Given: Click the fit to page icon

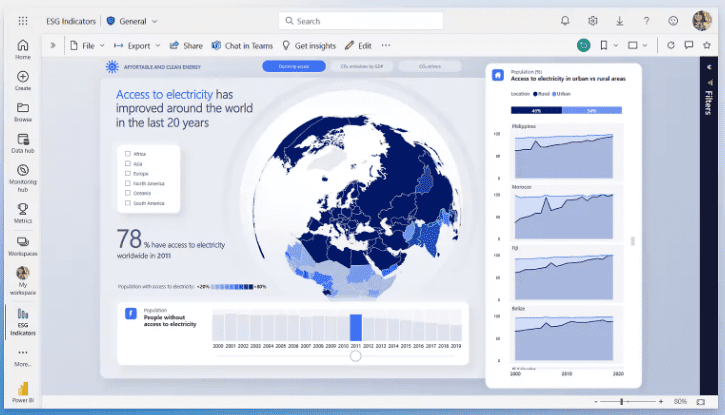Looking at the screenshot, I should coord(700,402).
